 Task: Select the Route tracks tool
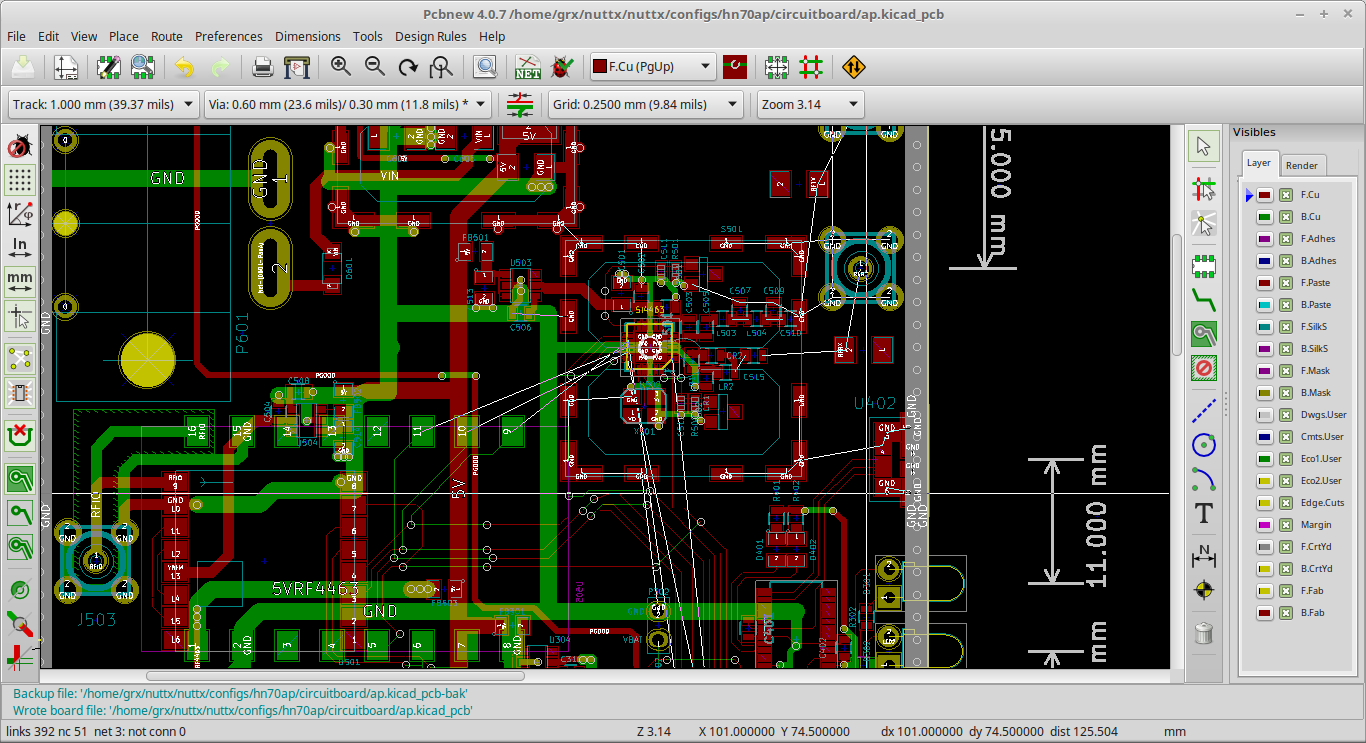pyautogui.click(x=1204, y=298)
